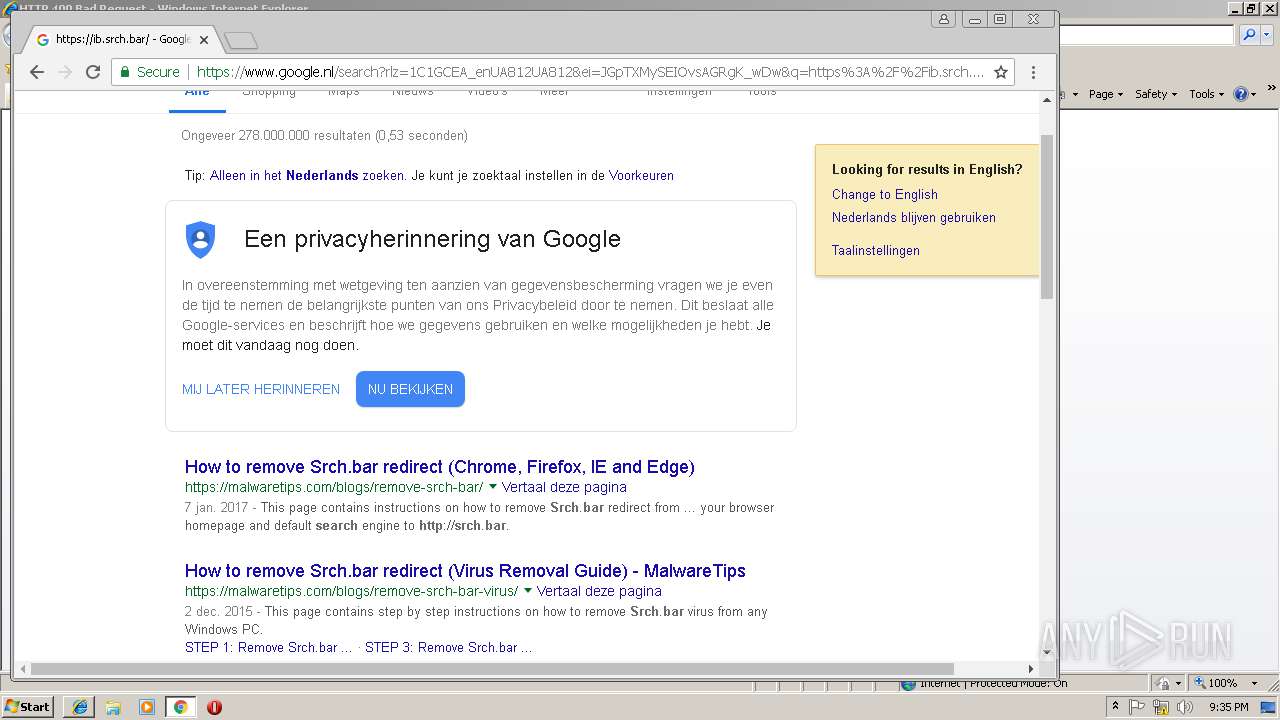Viewport: 1280px width, 720px height.
Task: Select the Nieuws search tab
Action: (413, 91)
